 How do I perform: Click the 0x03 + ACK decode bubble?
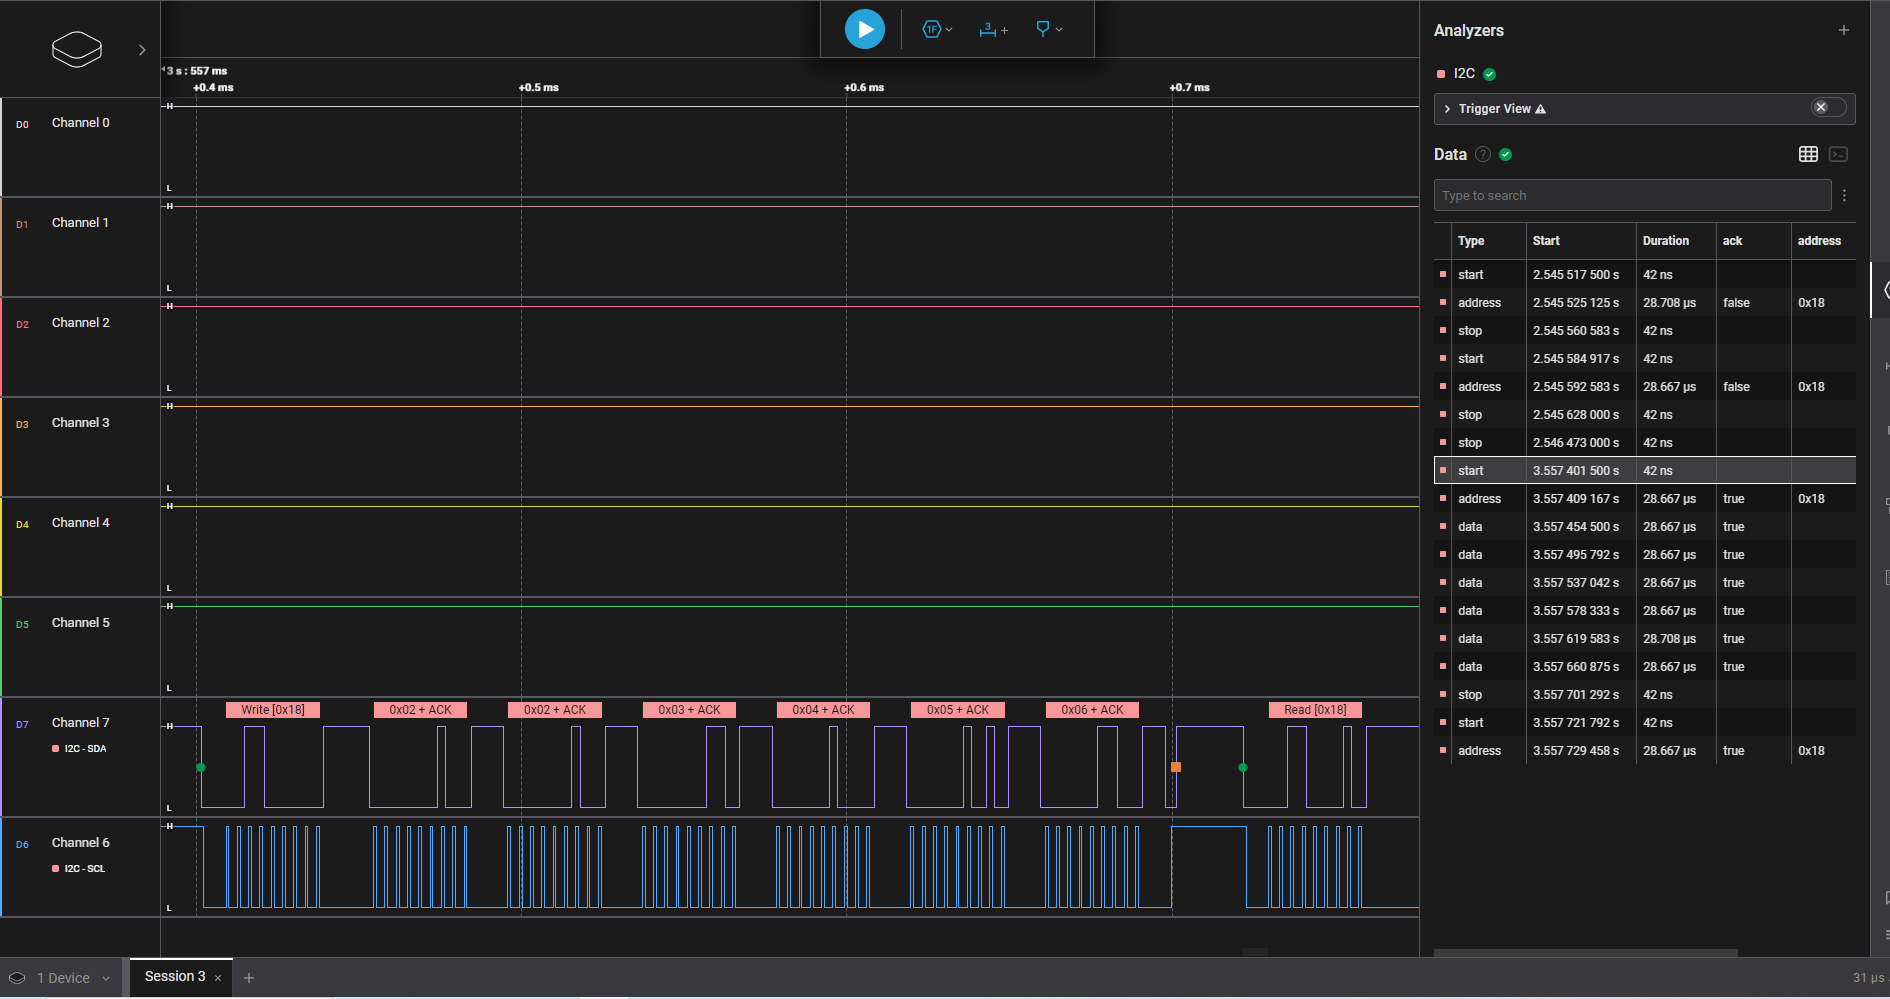pos(689,710)
